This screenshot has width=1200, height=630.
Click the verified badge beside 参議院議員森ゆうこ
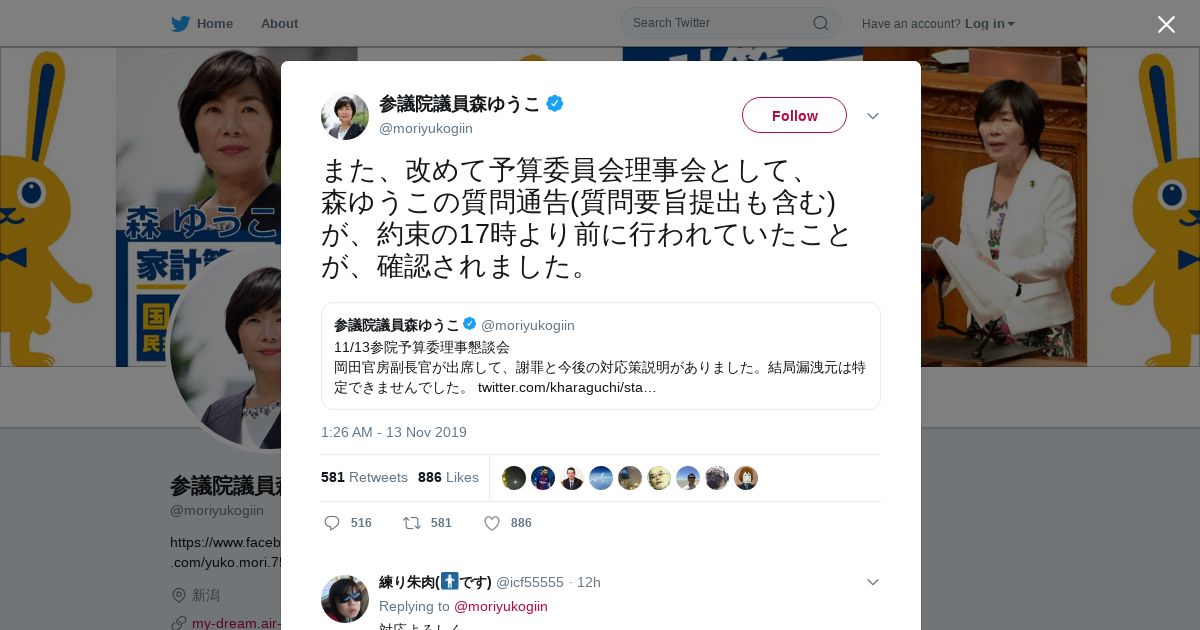(554, 103)
